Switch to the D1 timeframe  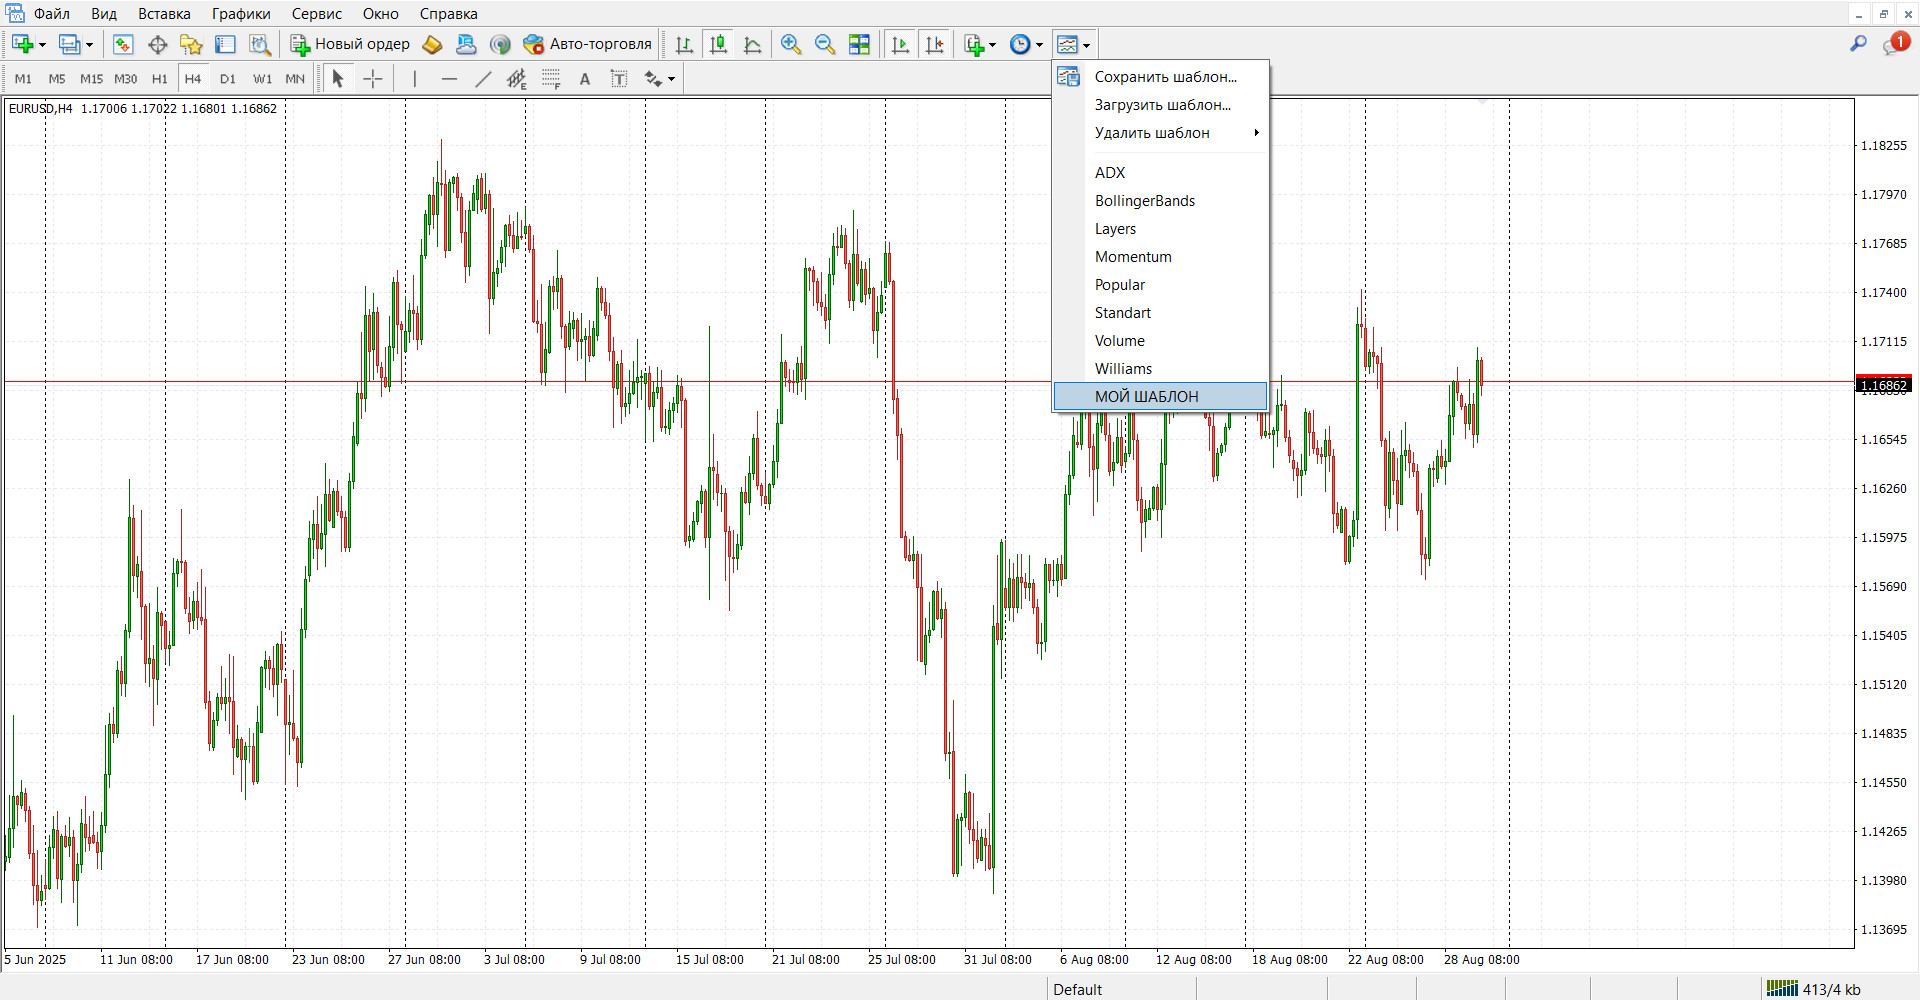228,79
